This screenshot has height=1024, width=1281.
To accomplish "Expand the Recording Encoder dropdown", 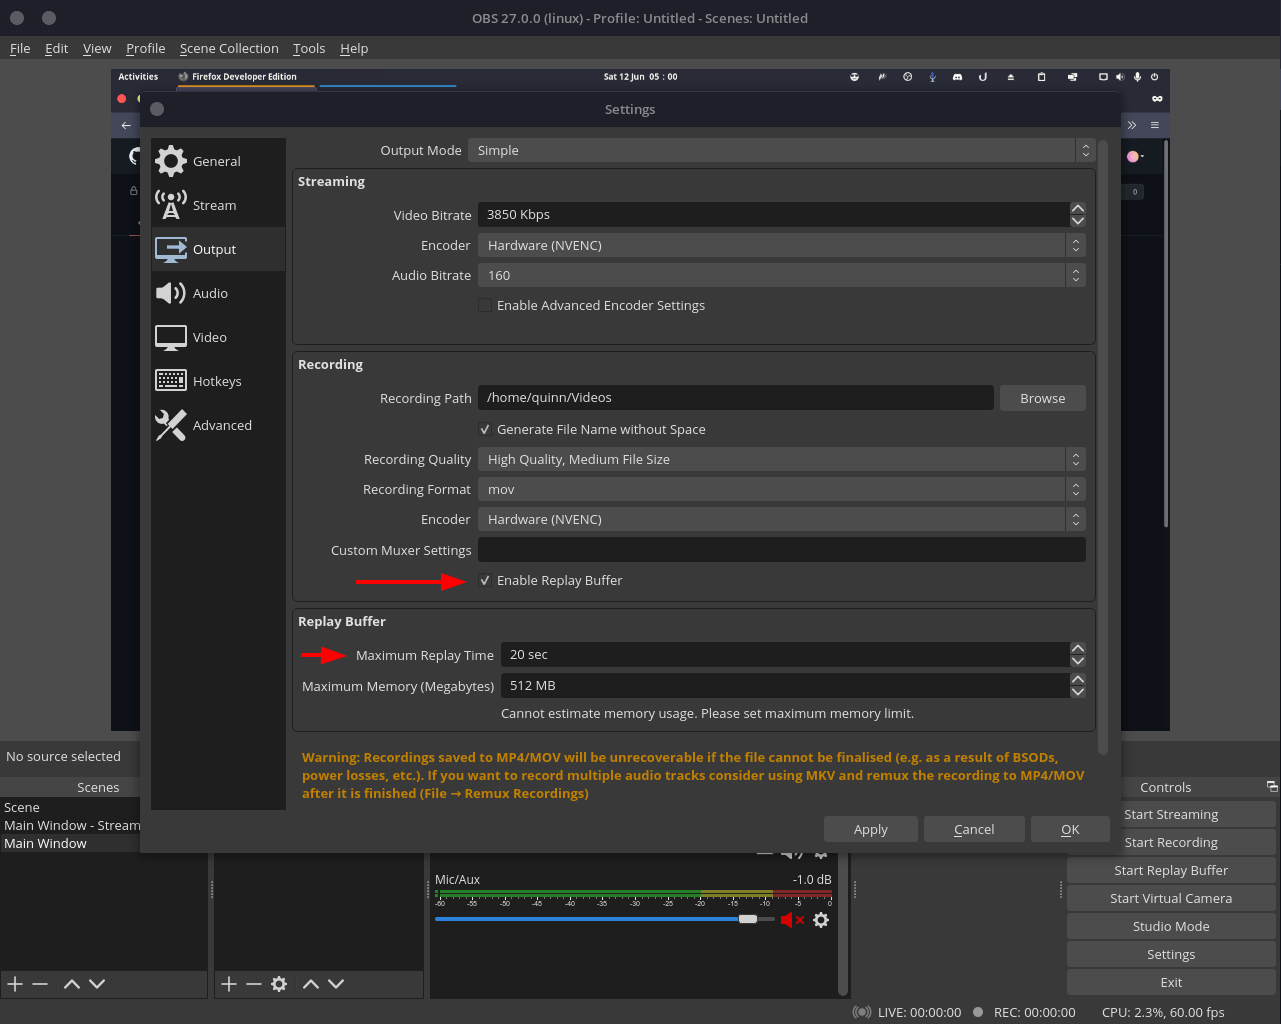I will 781,519.
